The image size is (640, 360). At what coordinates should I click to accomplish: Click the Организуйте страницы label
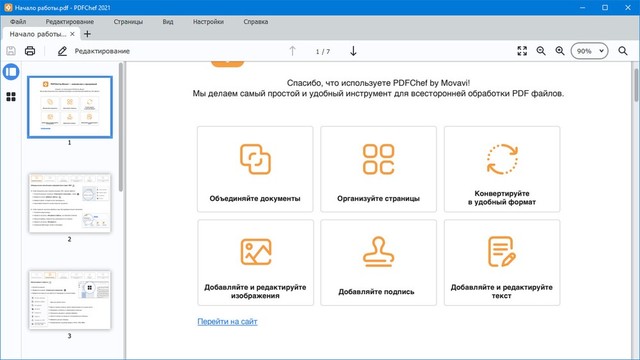point(378,198)
